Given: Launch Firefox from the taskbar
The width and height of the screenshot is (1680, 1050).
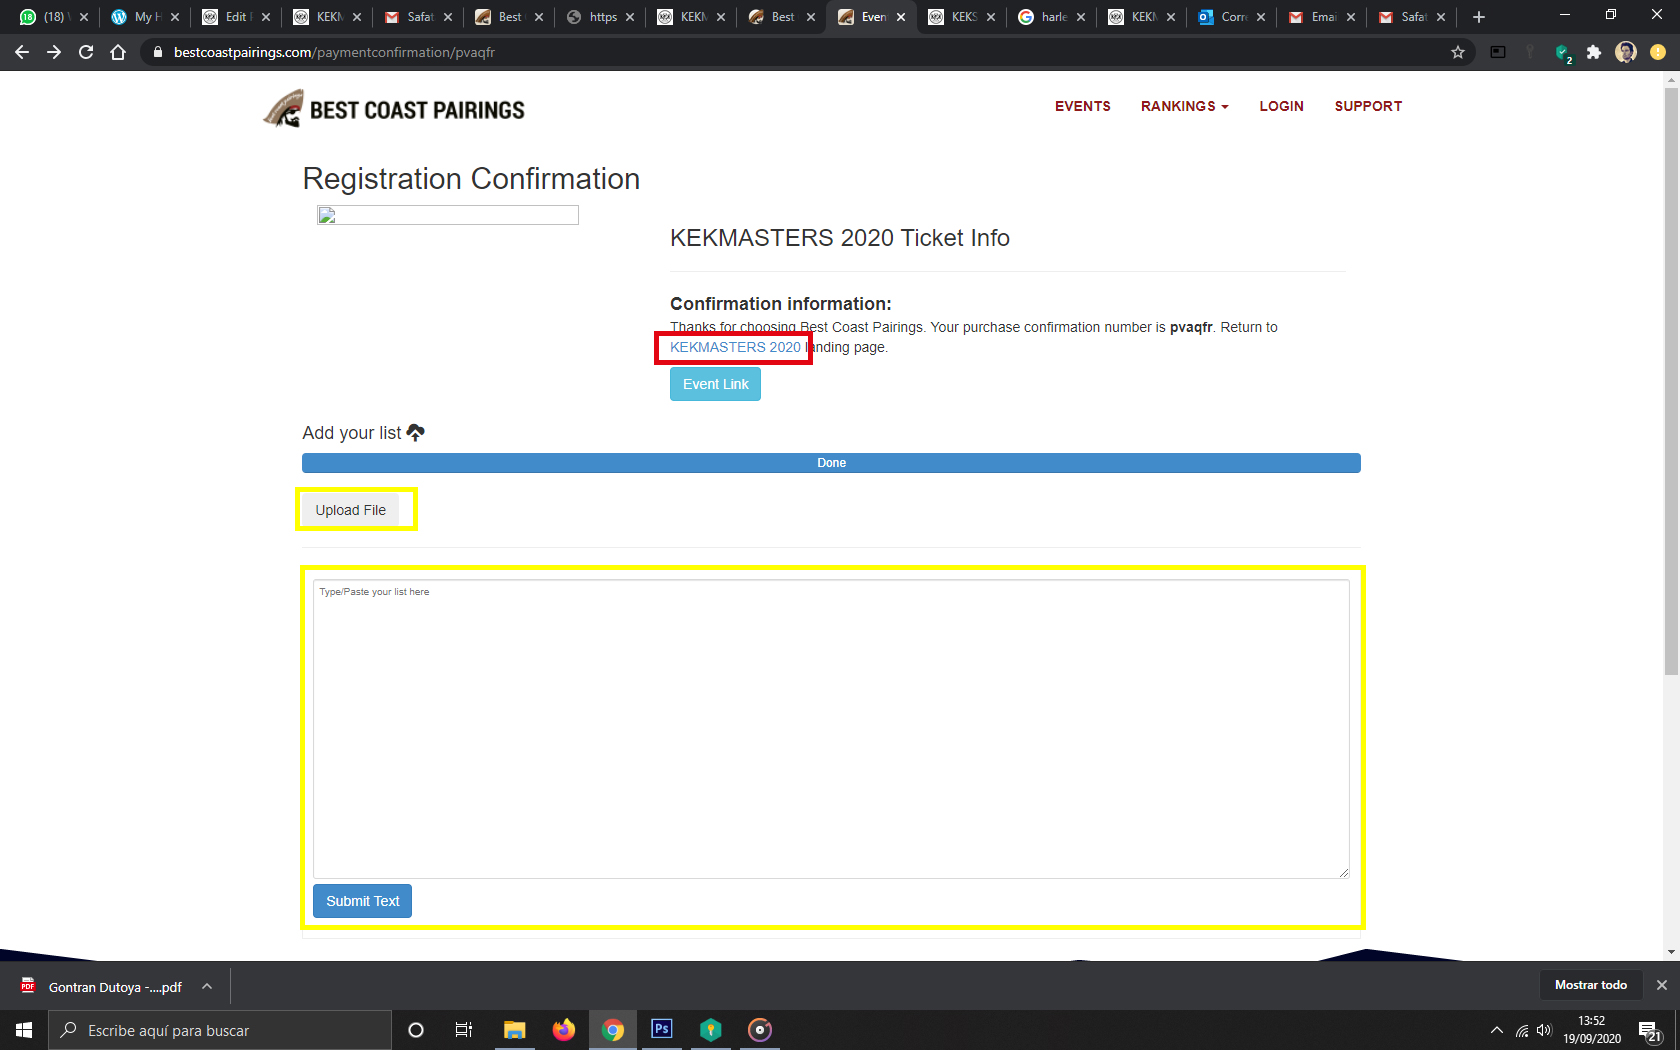Looking at the screenshot, I should point(564,1029).
